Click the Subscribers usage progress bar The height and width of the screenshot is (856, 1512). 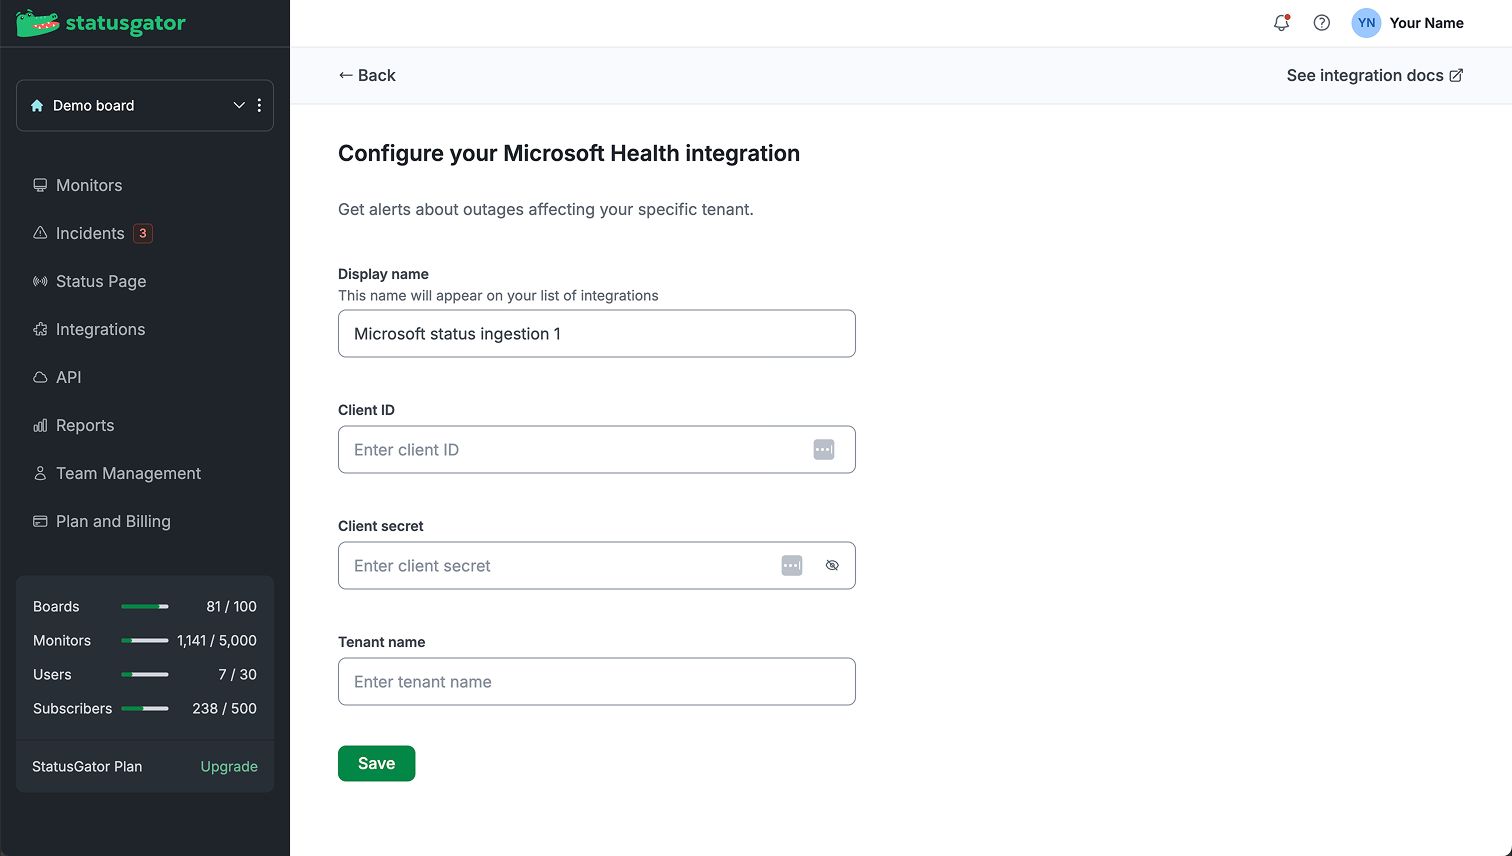(145, 708)
